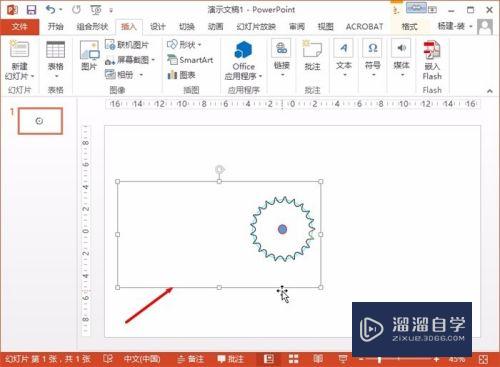Open the 文本 (Text) group button
Screen dimensions: 500x367
344,57
